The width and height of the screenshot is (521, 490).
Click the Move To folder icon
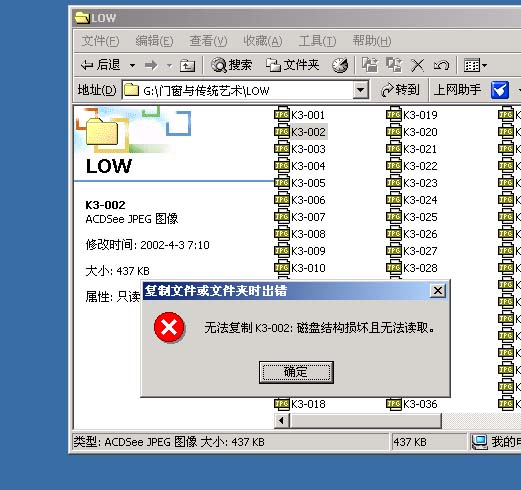coord(370,65)
